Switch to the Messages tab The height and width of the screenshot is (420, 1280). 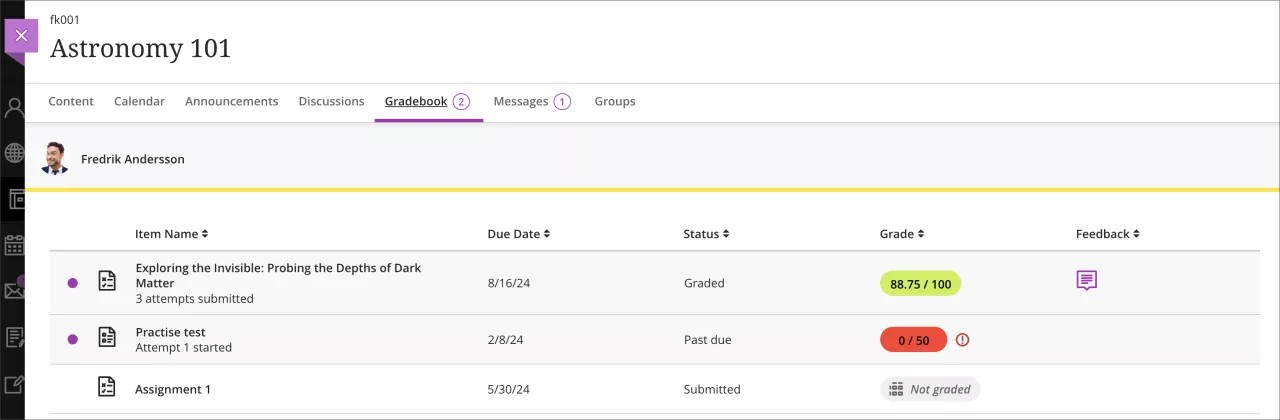(x=521, y=101)
